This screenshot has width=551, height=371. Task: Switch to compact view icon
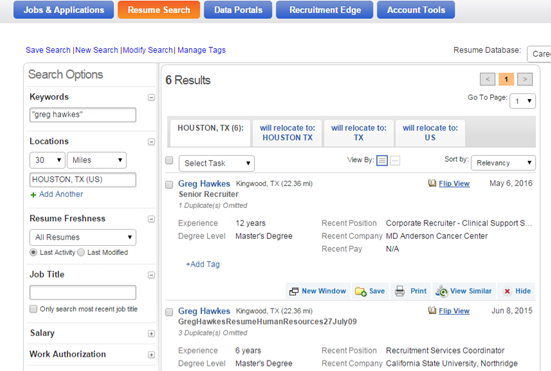pos(395,161)
